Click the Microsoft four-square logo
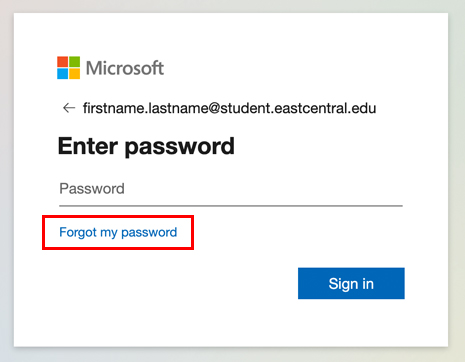465x362 pixels. pos(68,68)
